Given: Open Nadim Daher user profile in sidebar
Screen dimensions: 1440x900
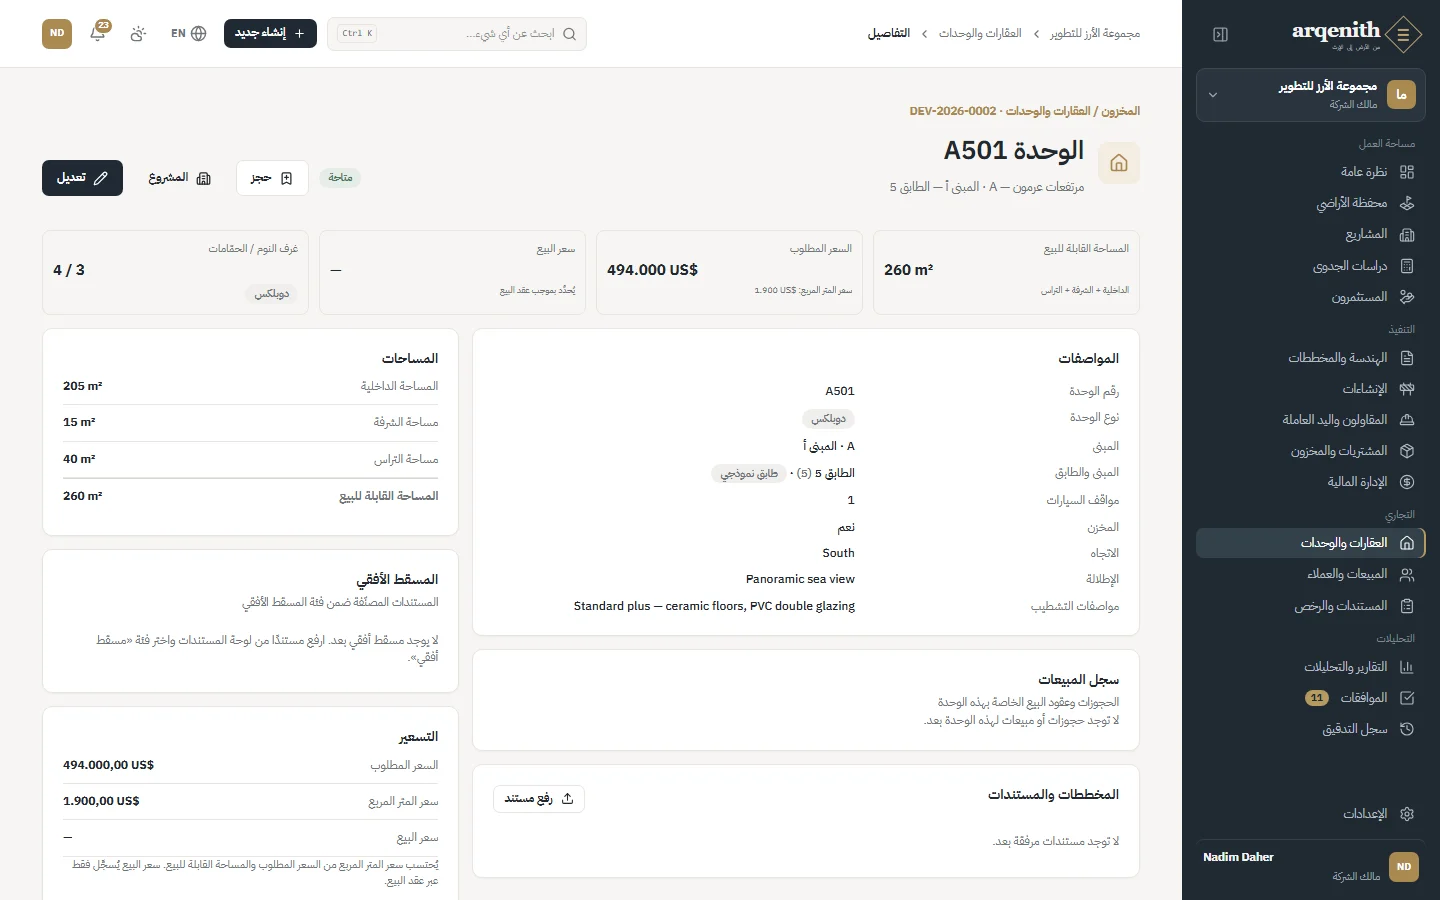Looking at the screenshot, I should pos(1310,866).
